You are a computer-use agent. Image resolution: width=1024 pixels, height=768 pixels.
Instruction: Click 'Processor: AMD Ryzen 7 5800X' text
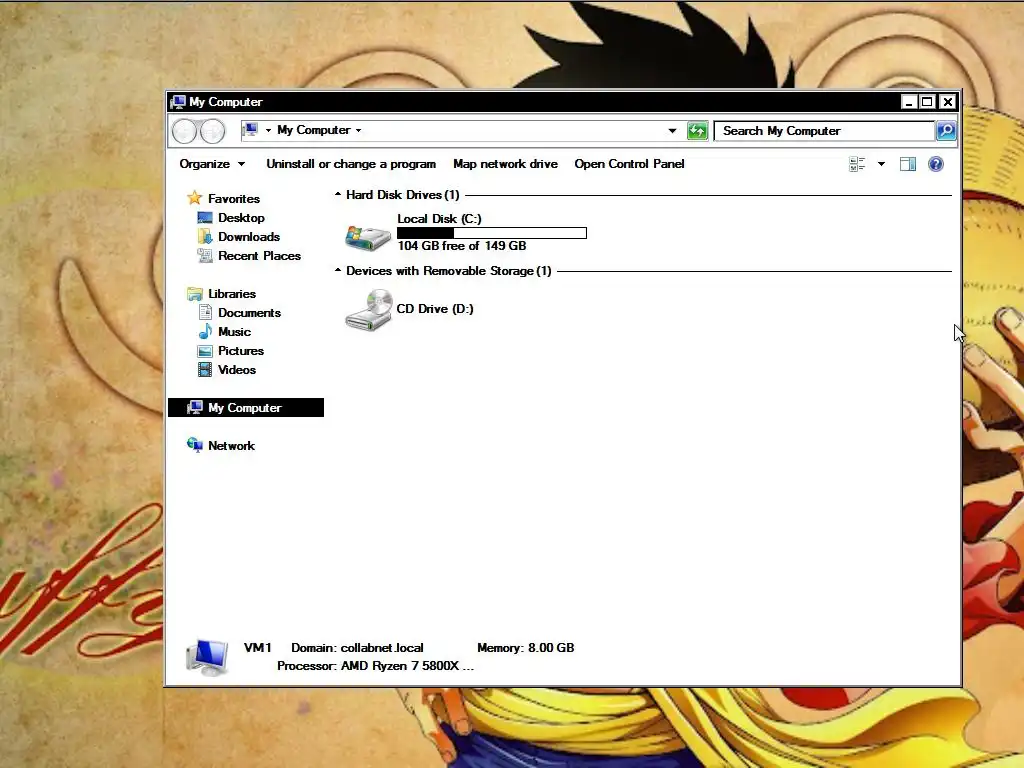click(376, 665)
